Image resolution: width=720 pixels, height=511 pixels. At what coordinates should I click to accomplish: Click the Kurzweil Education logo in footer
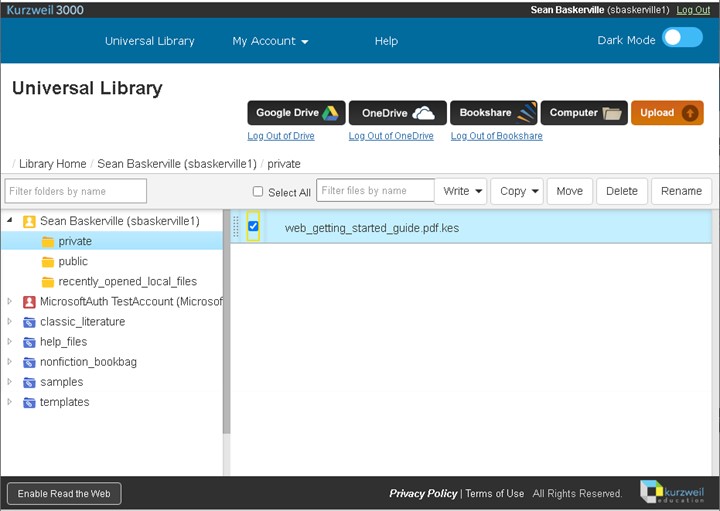672,492
